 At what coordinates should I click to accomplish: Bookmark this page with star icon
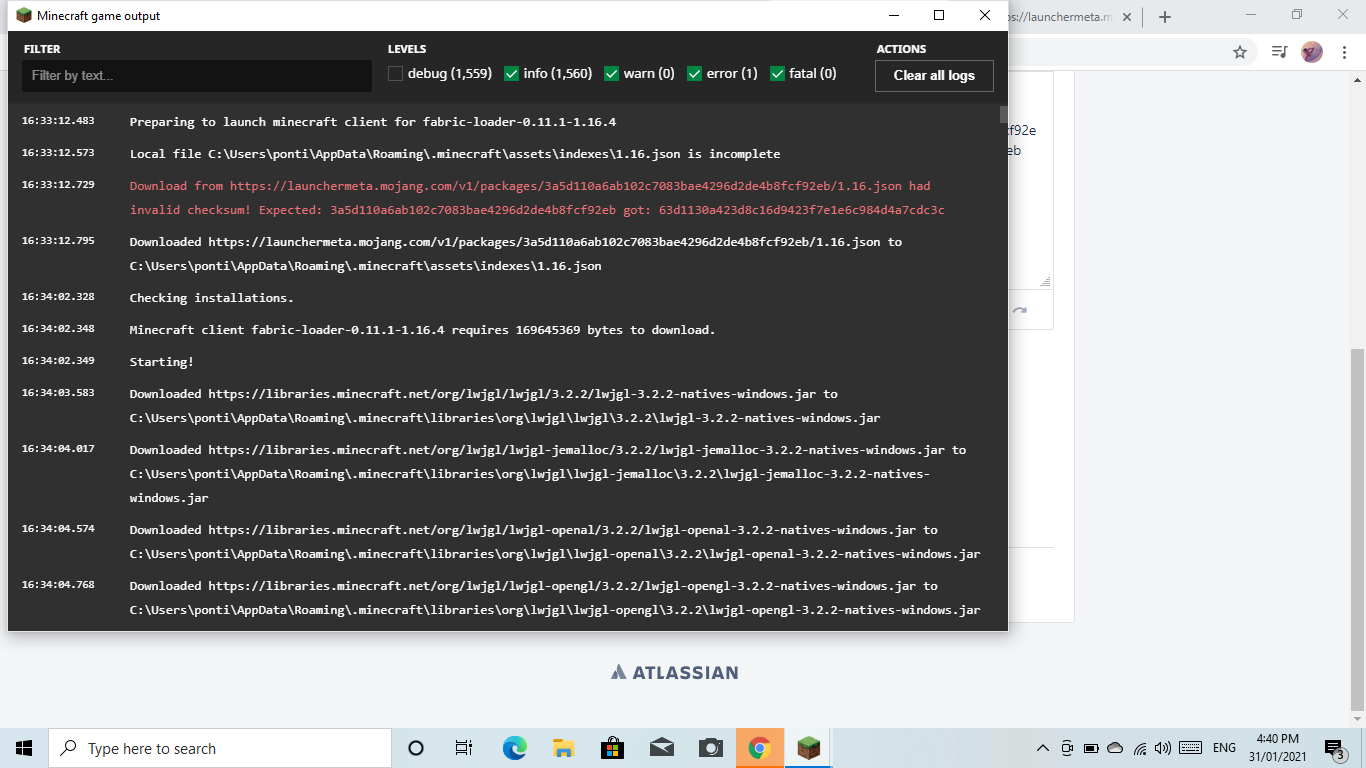click(1240, 52)
